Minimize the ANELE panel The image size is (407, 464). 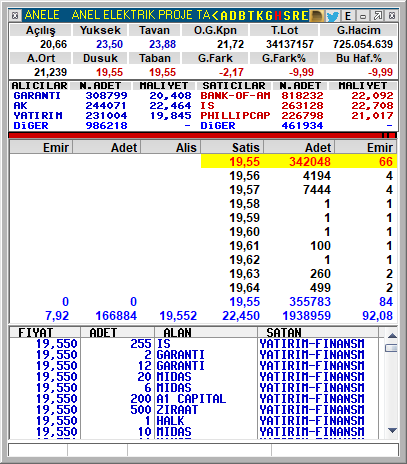point(363,15)
